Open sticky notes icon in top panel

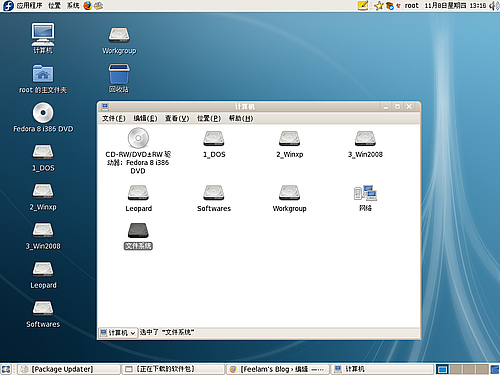coord(363,5)
